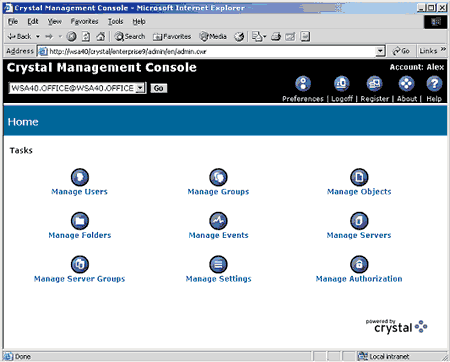Open the Manage Settings link
The width and height of the screenshot is (450, 362).
(x=218, y=279)
